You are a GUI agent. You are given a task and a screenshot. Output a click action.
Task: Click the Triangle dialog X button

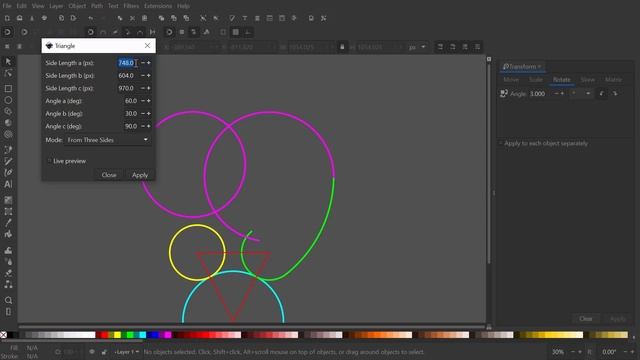[x=147, y=46]
